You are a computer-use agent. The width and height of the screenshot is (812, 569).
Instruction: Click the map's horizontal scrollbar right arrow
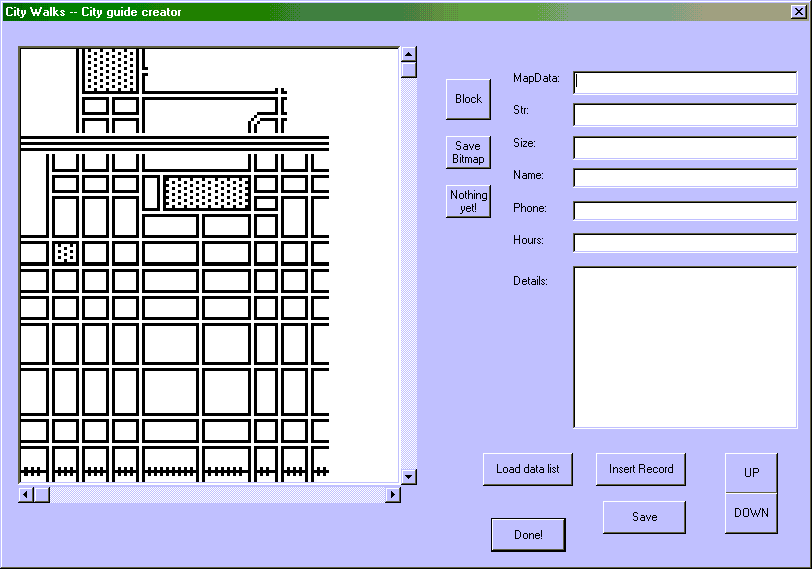click(x=393, y=495)
